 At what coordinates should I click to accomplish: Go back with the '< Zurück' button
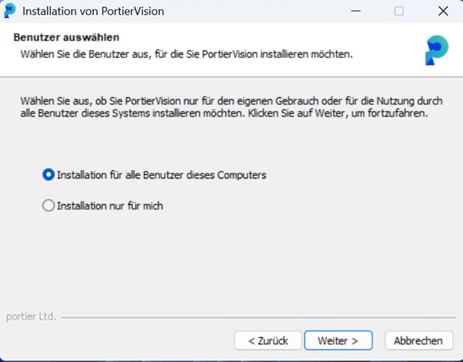pos(268,341)
